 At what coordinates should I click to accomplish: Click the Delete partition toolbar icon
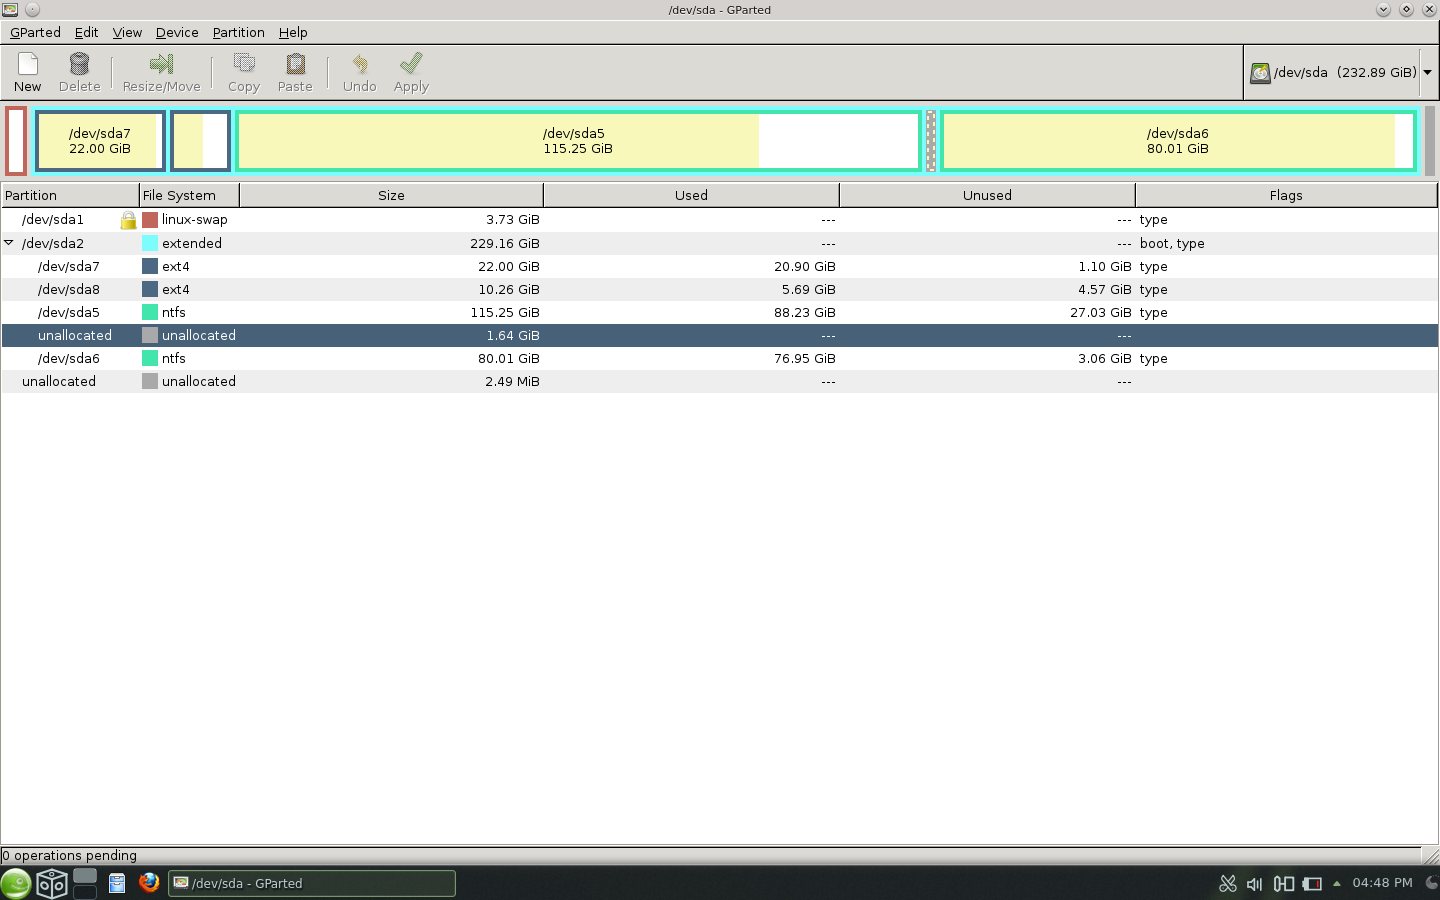pyautogui.click(x=79, y=65)
